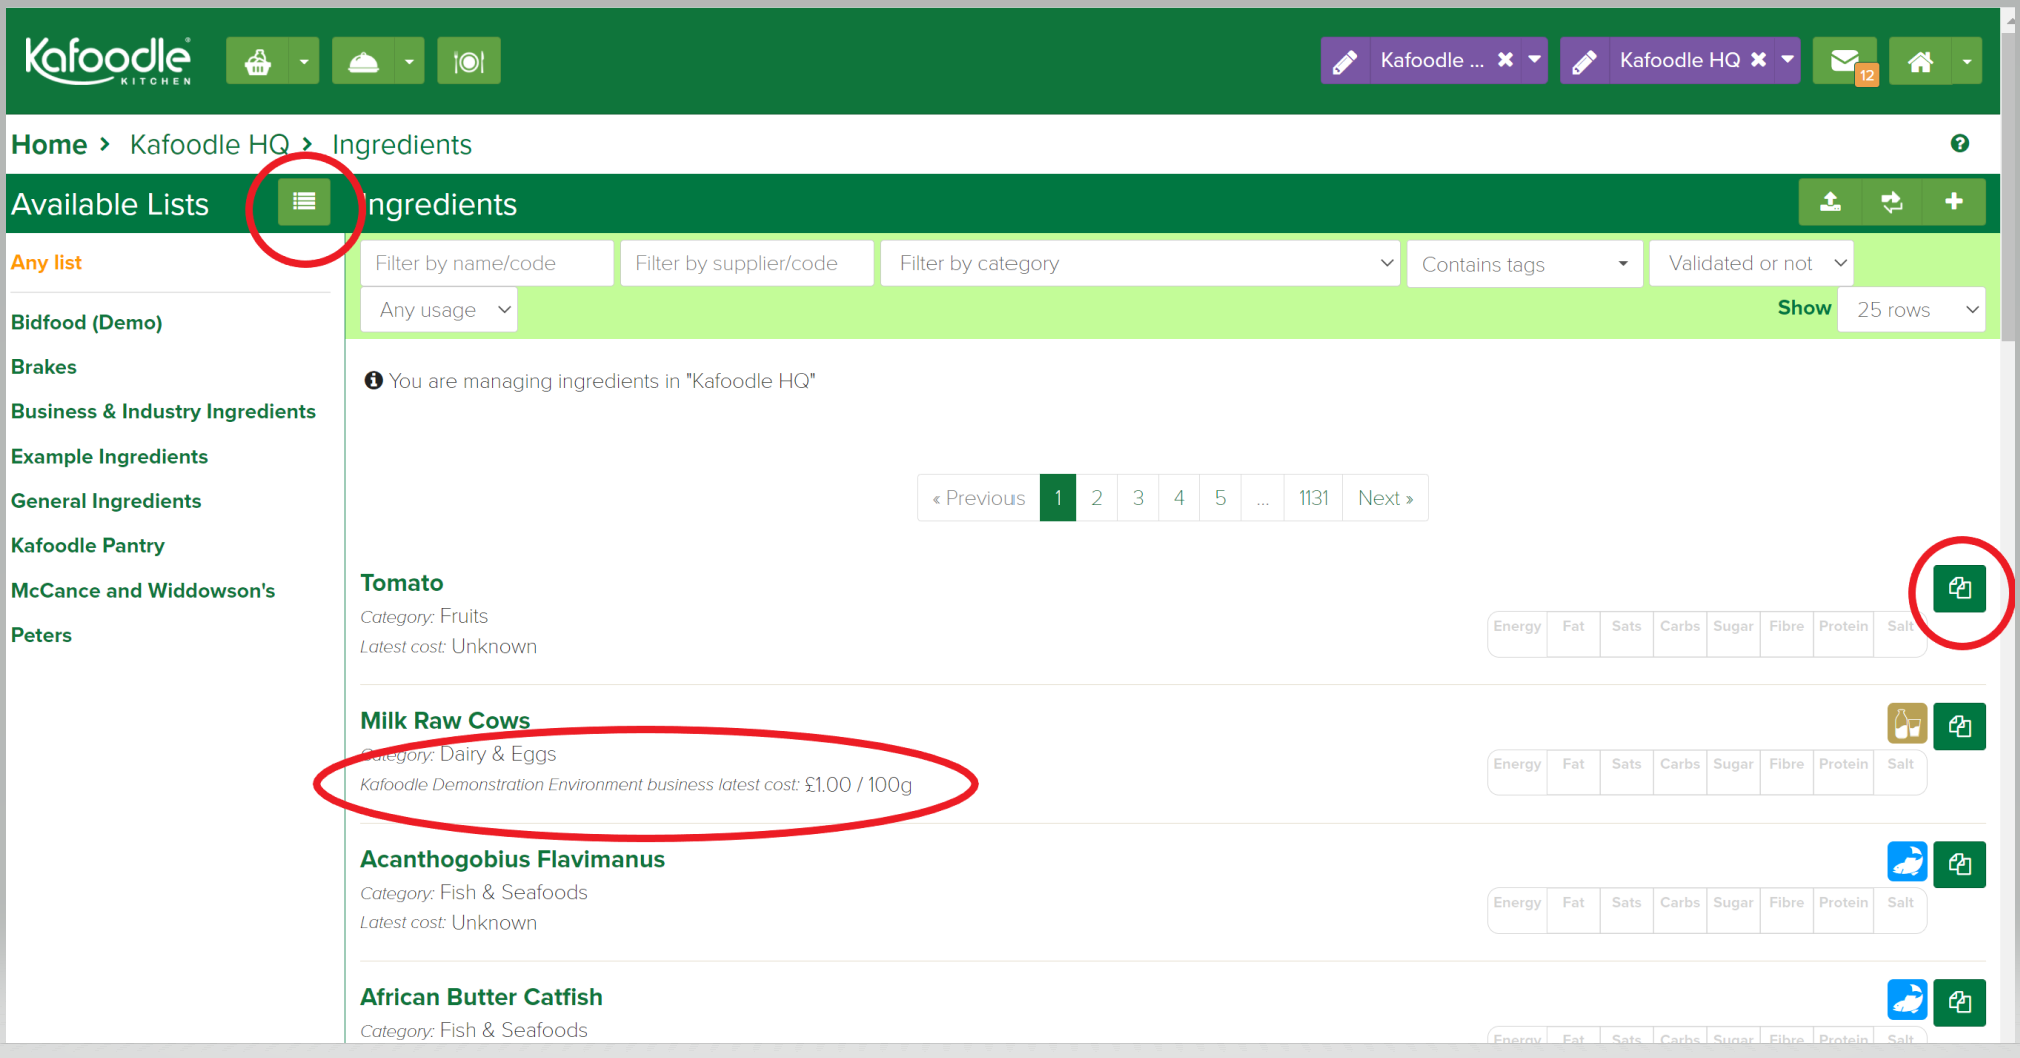
Task: Click pencil edit icon beside Kafoodle HQ
Action: click(x=1585, y=61)
